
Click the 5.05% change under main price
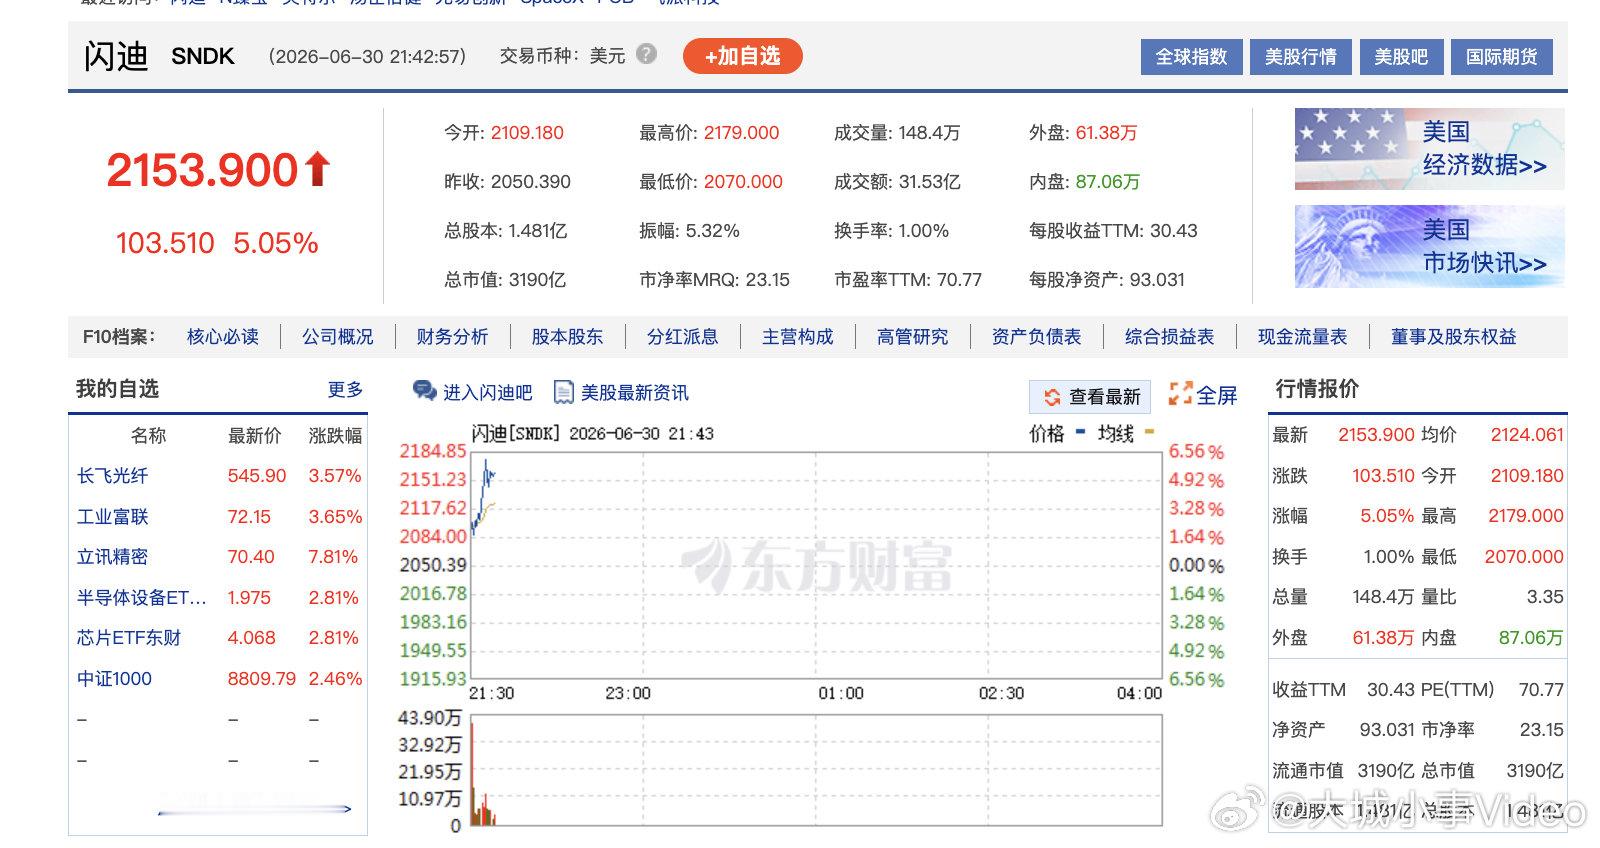276,243
